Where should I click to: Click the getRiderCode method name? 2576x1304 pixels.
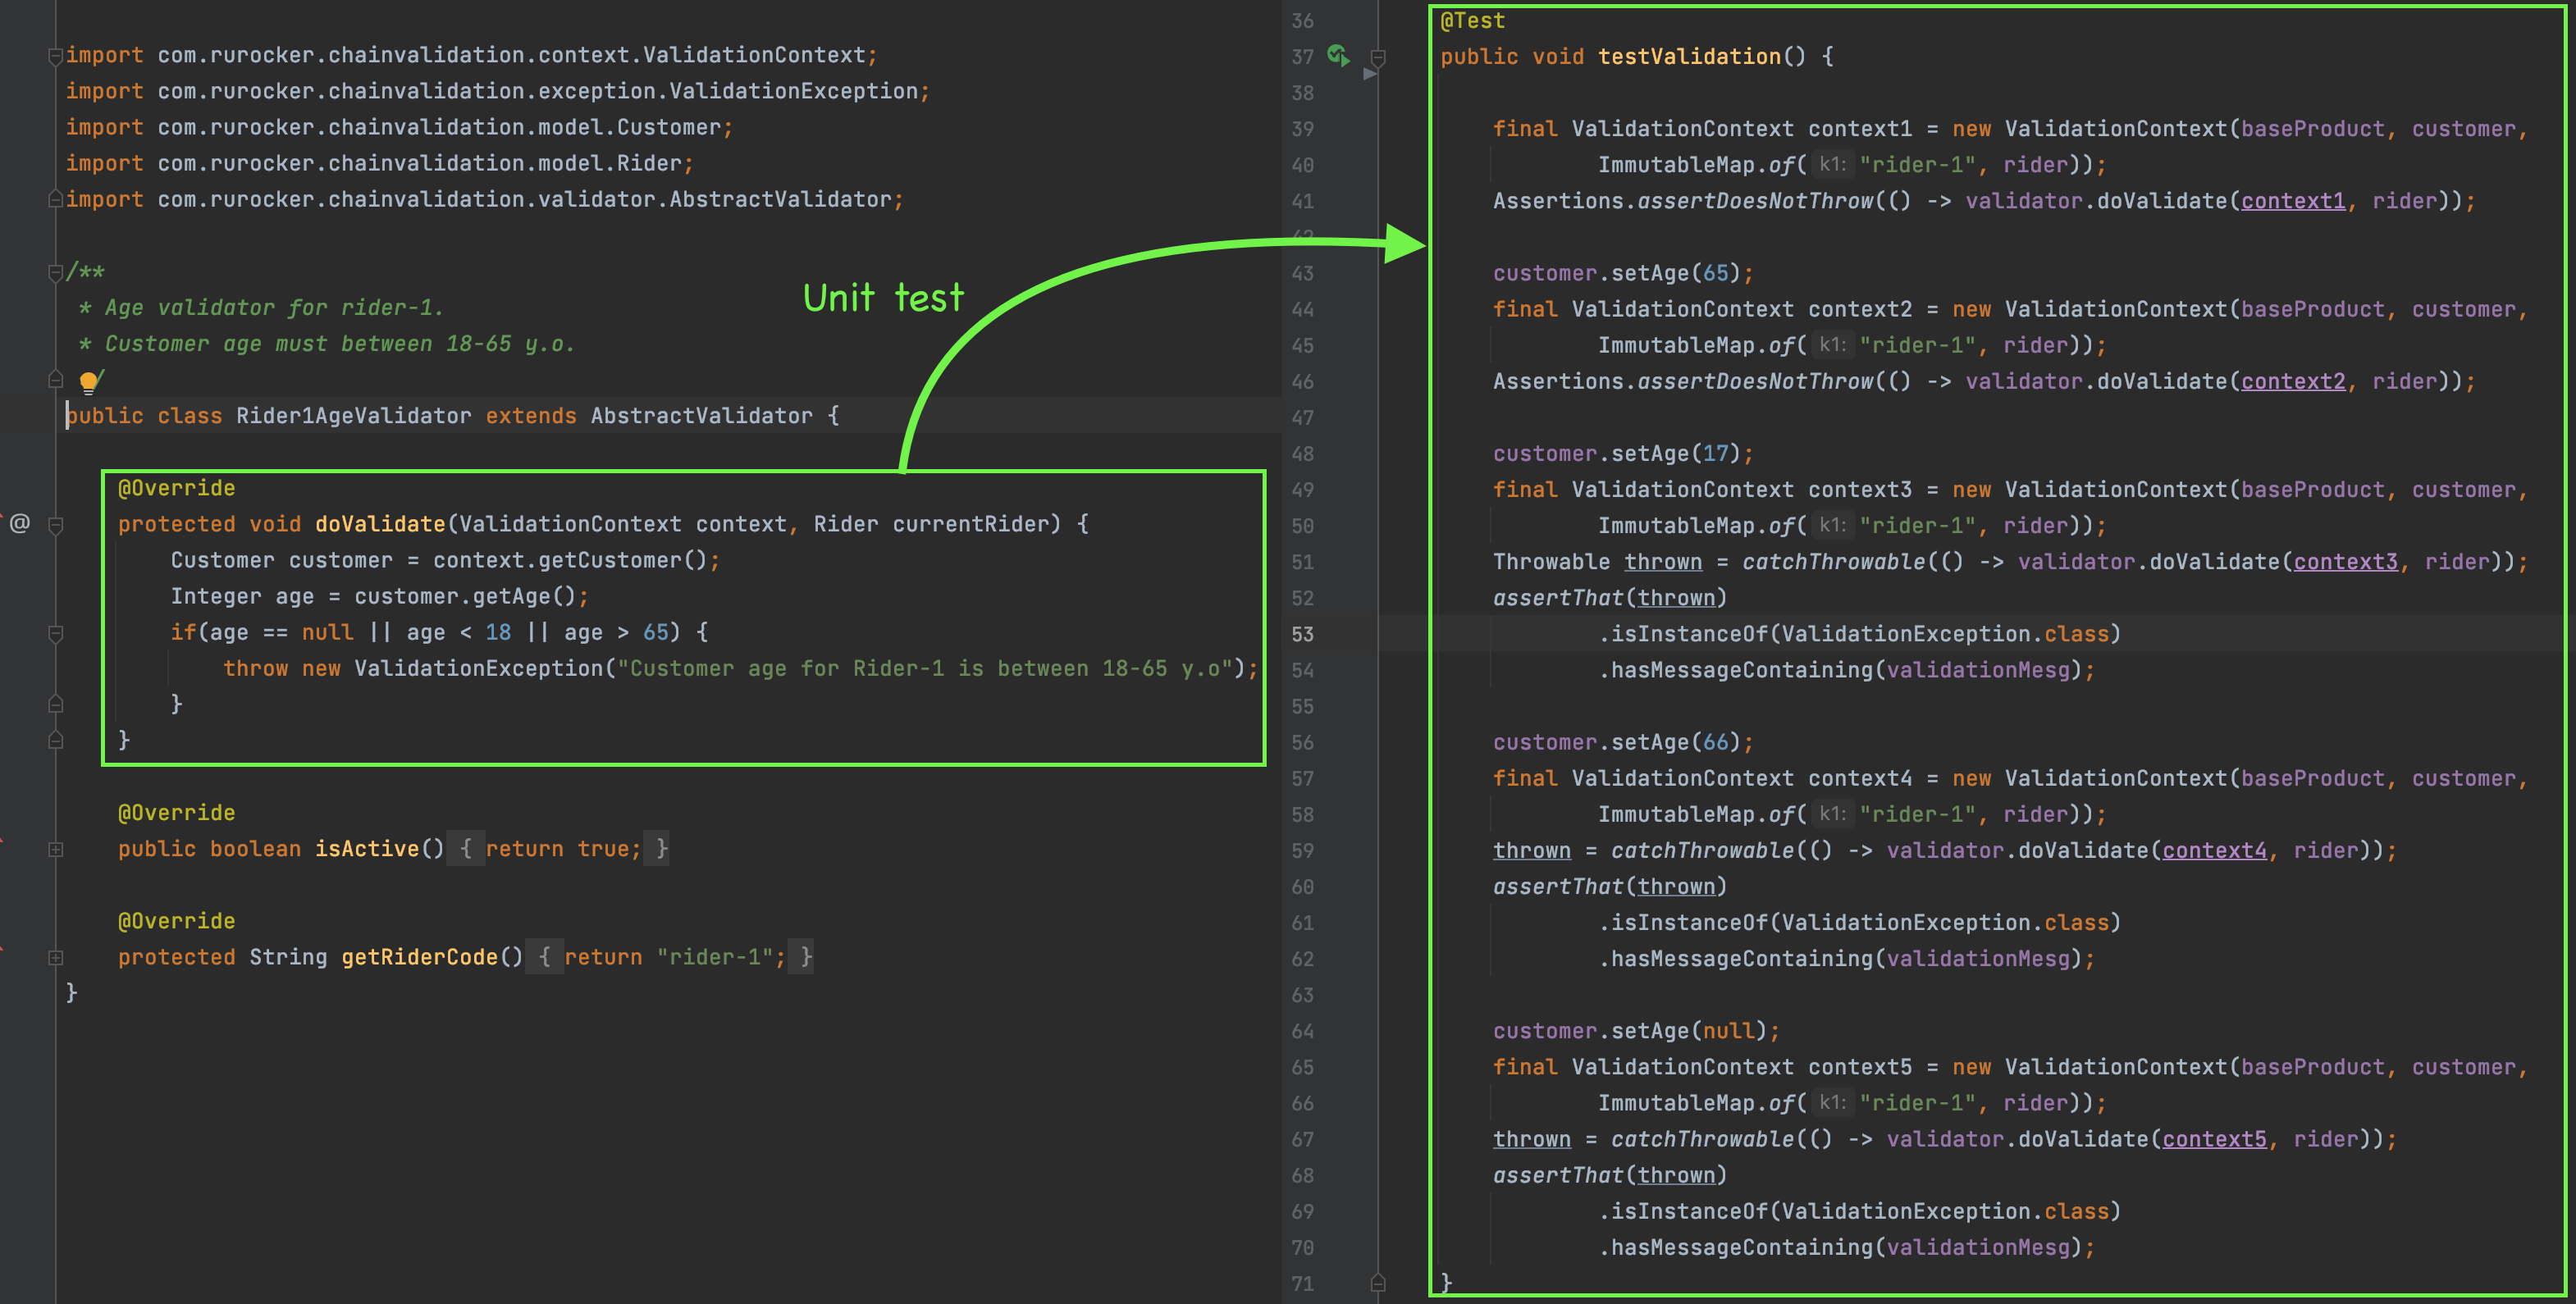click(x=420, y=957)
